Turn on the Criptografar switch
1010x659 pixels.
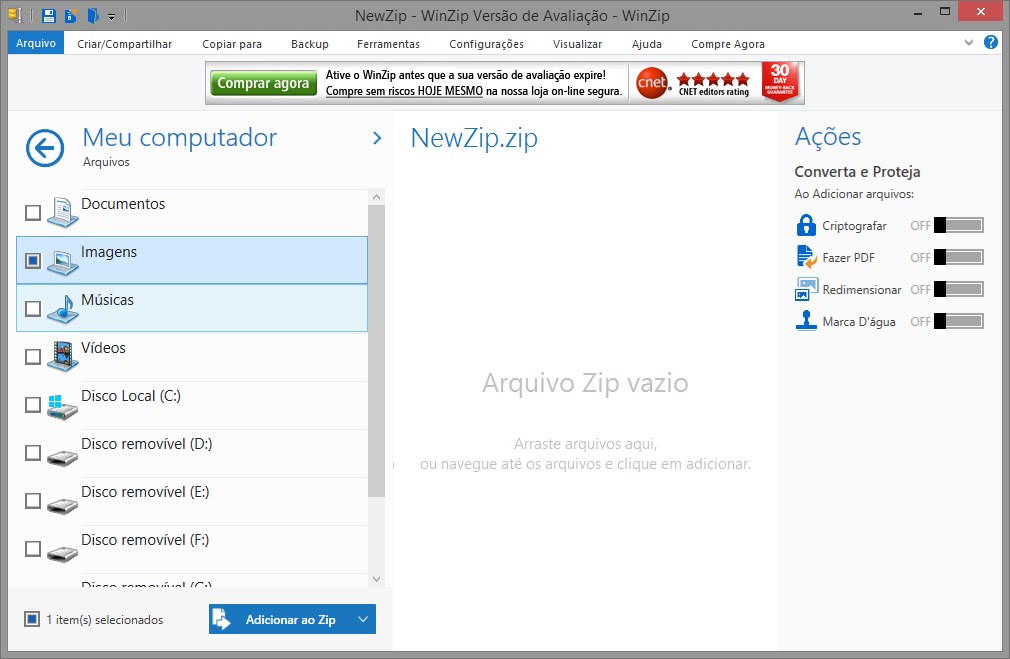pyautogui.click(x=958, y=225)
